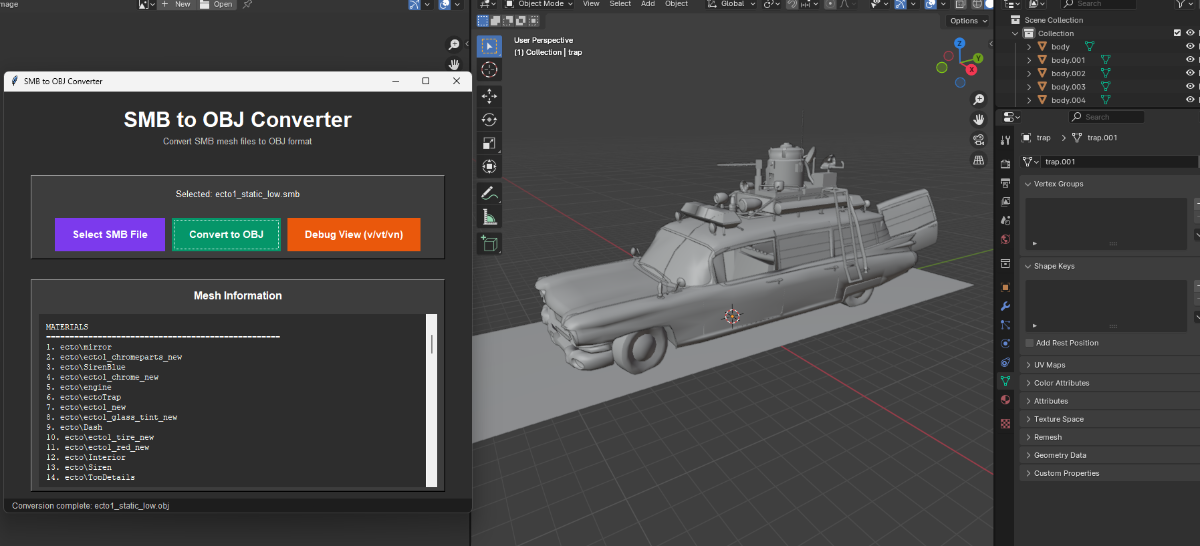The width and height of the screenshot is (1200, 546).
Task: Click the Add Cube tool
Action: click(489, 242)
